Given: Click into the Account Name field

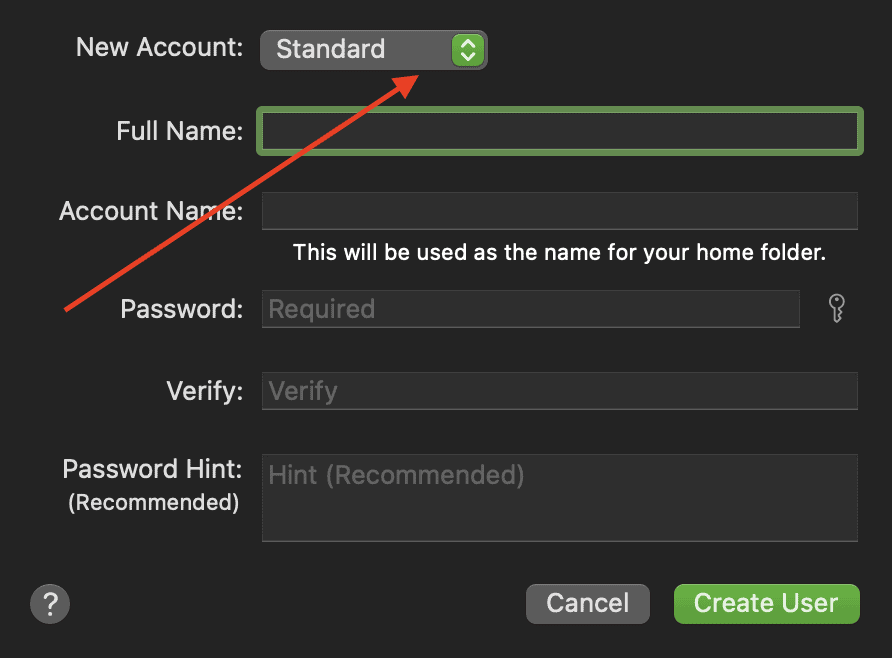Looking at the screenshot, I should (559, 211).
